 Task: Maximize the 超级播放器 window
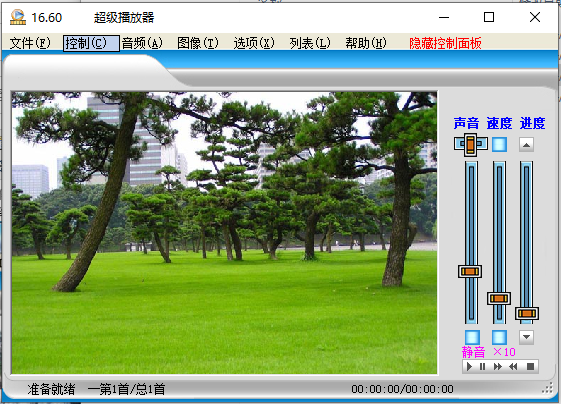click(489, 17)
